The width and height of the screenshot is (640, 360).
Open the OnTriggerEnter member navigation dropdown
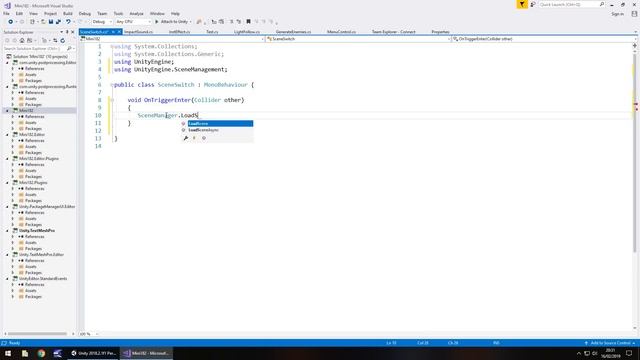pos(543,39)
